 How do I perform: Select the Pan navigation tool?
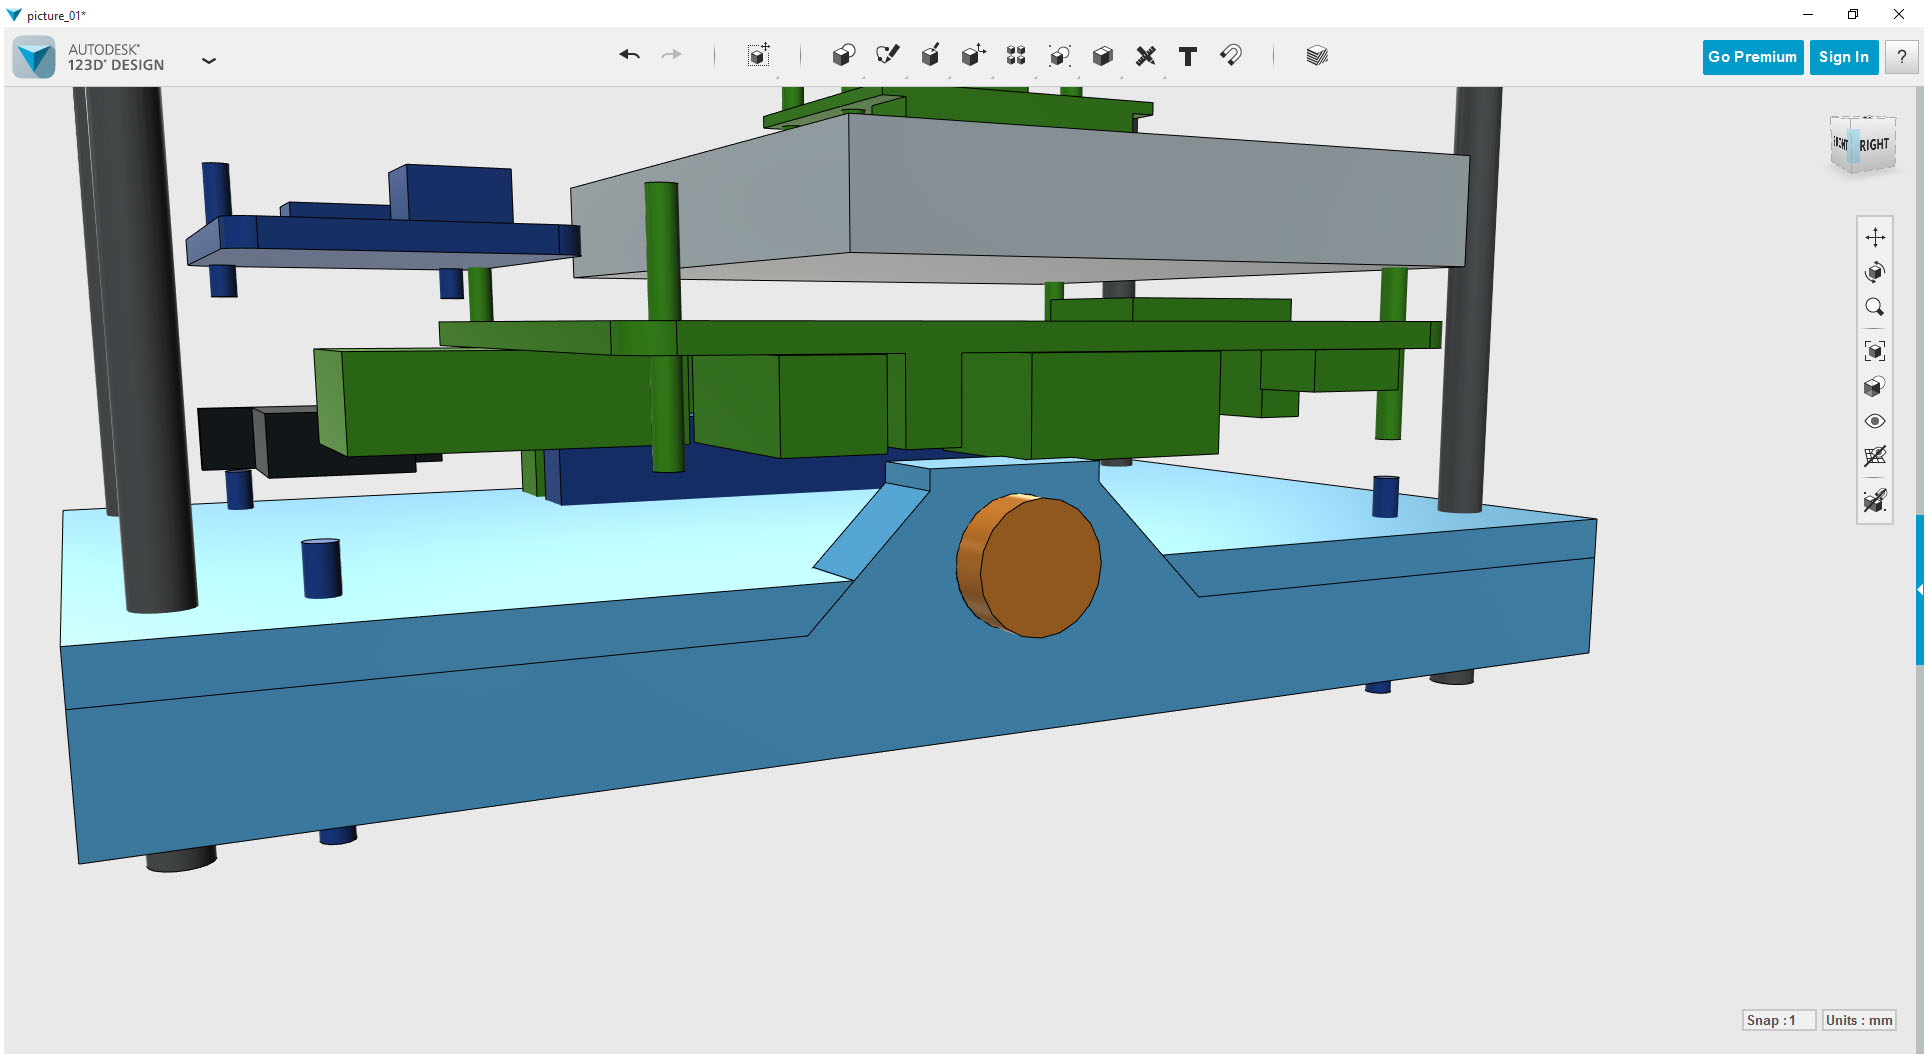tap(1875, 237)
